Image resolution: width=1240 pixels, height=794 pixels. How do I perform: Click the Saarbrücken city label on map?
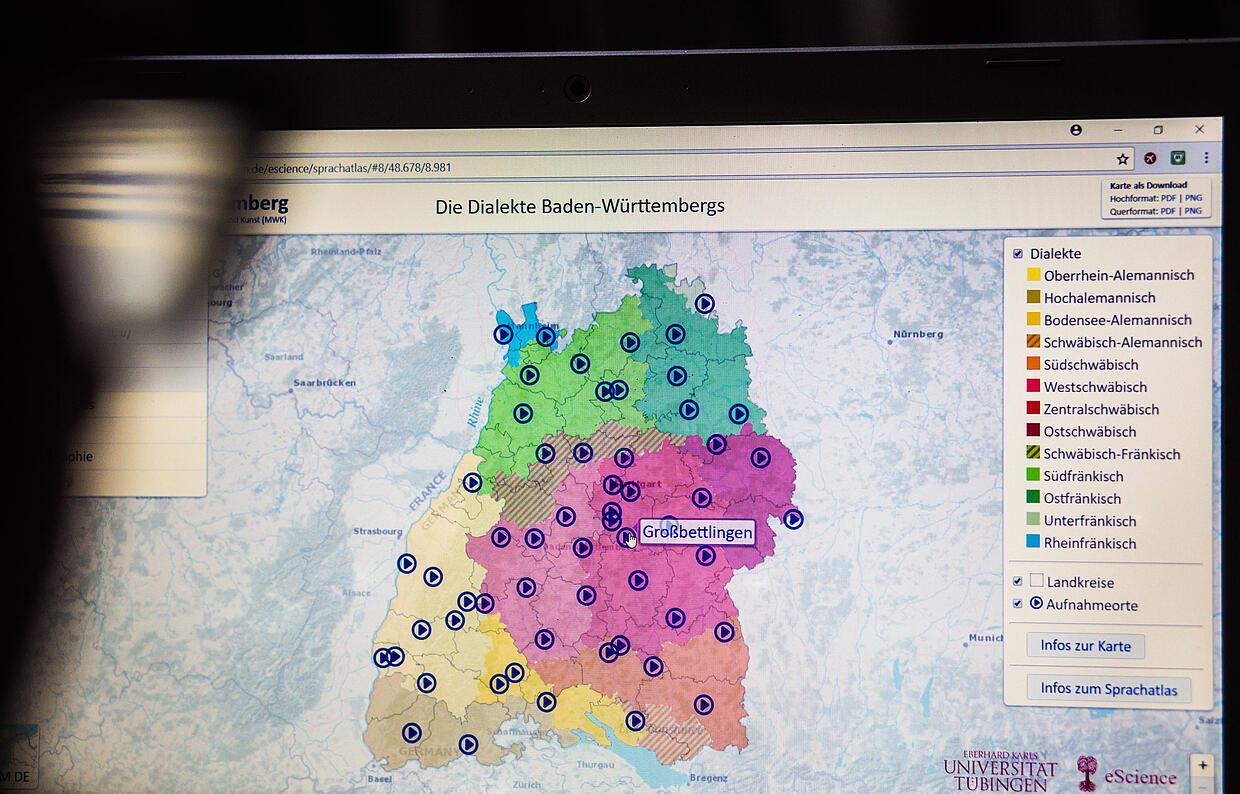coord(324,382)
